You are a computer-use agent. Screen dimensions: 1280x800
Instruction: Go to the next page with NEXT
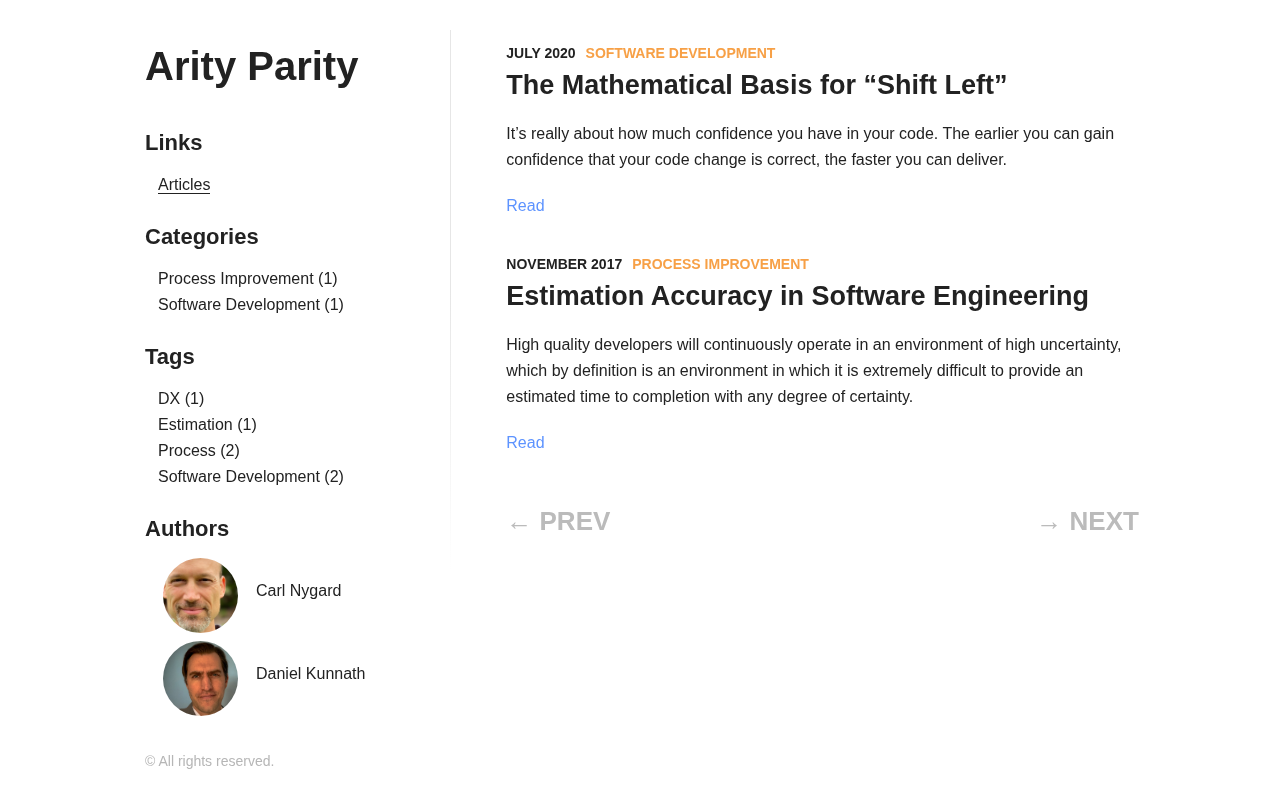pyautogui.click(x=1087, y=522)
